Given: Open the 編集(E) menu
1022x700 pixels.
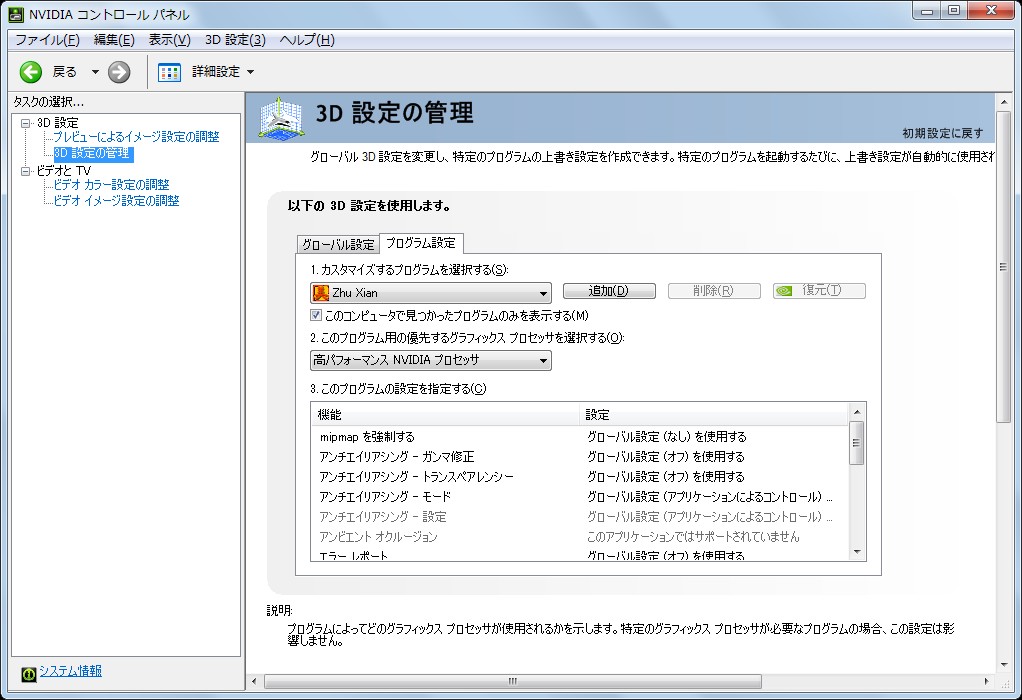Looking at the screenshot, I should coord(114,40).
